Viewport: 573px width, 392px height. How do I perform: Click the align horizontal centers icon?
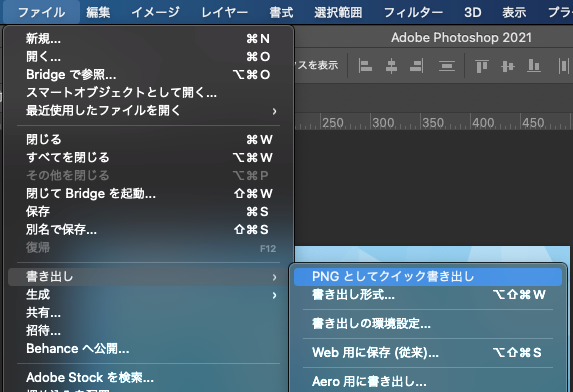[x=391, y=66]
